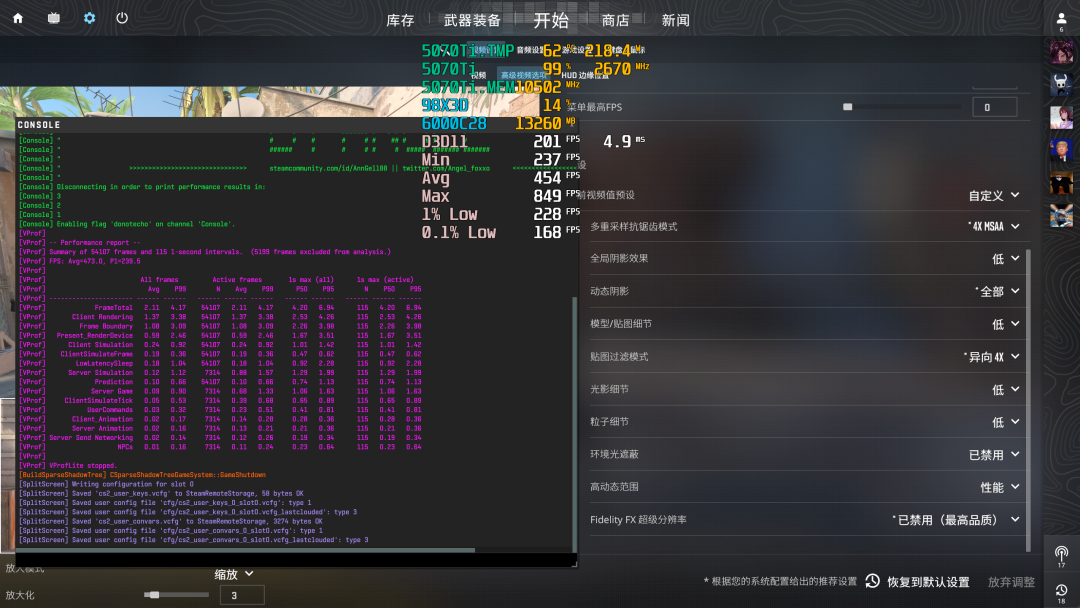The image size is (1080, 608).
Task: Go to the home screen icon
Action: coord(18,19)
